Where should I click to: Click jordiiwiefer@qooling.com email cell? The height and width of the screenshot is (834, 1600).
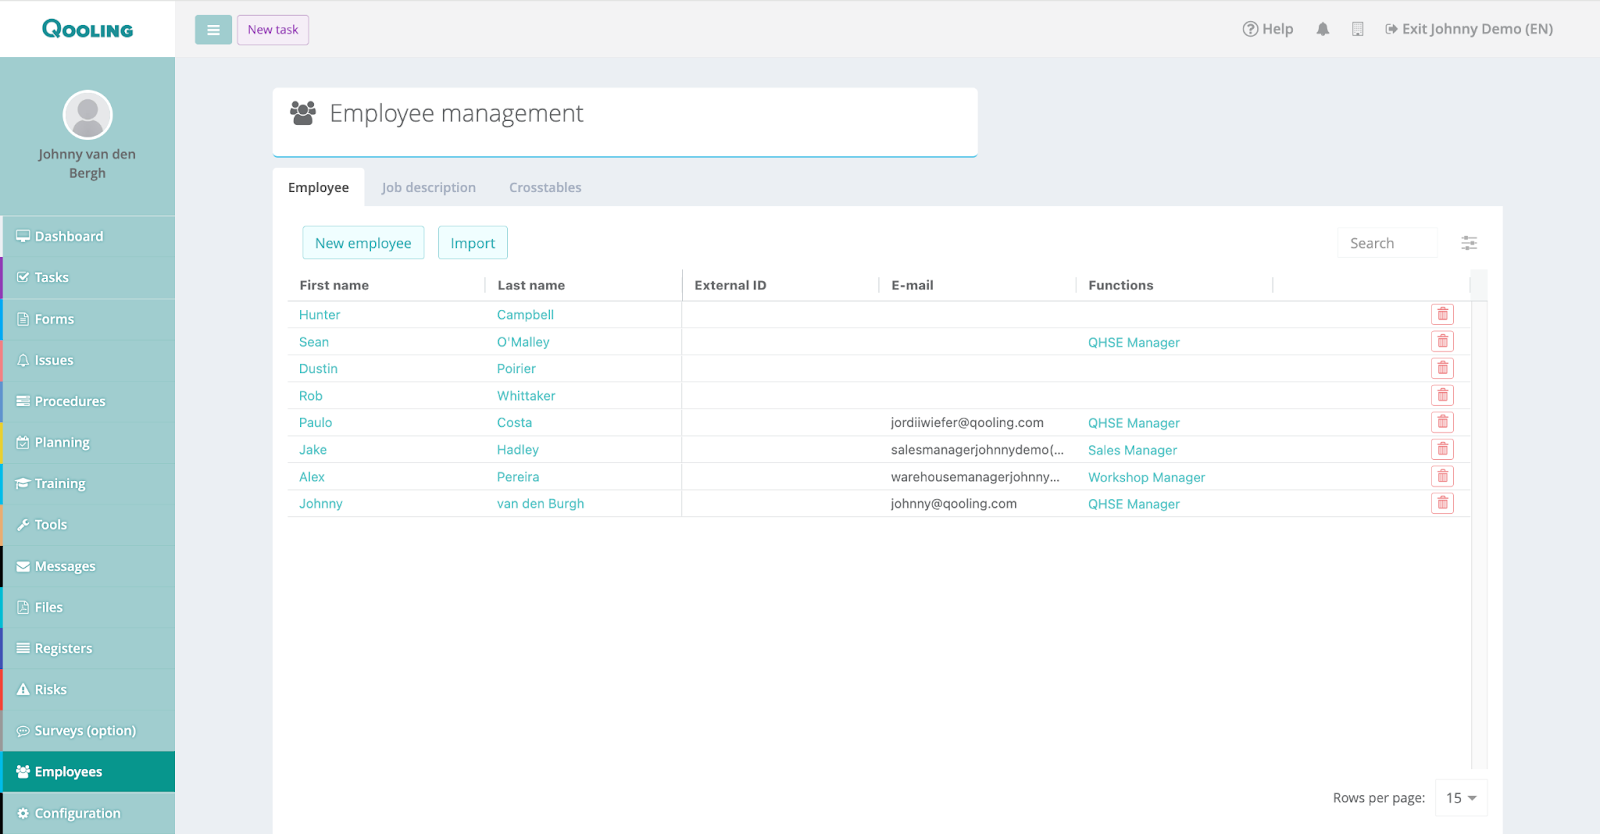967,423
